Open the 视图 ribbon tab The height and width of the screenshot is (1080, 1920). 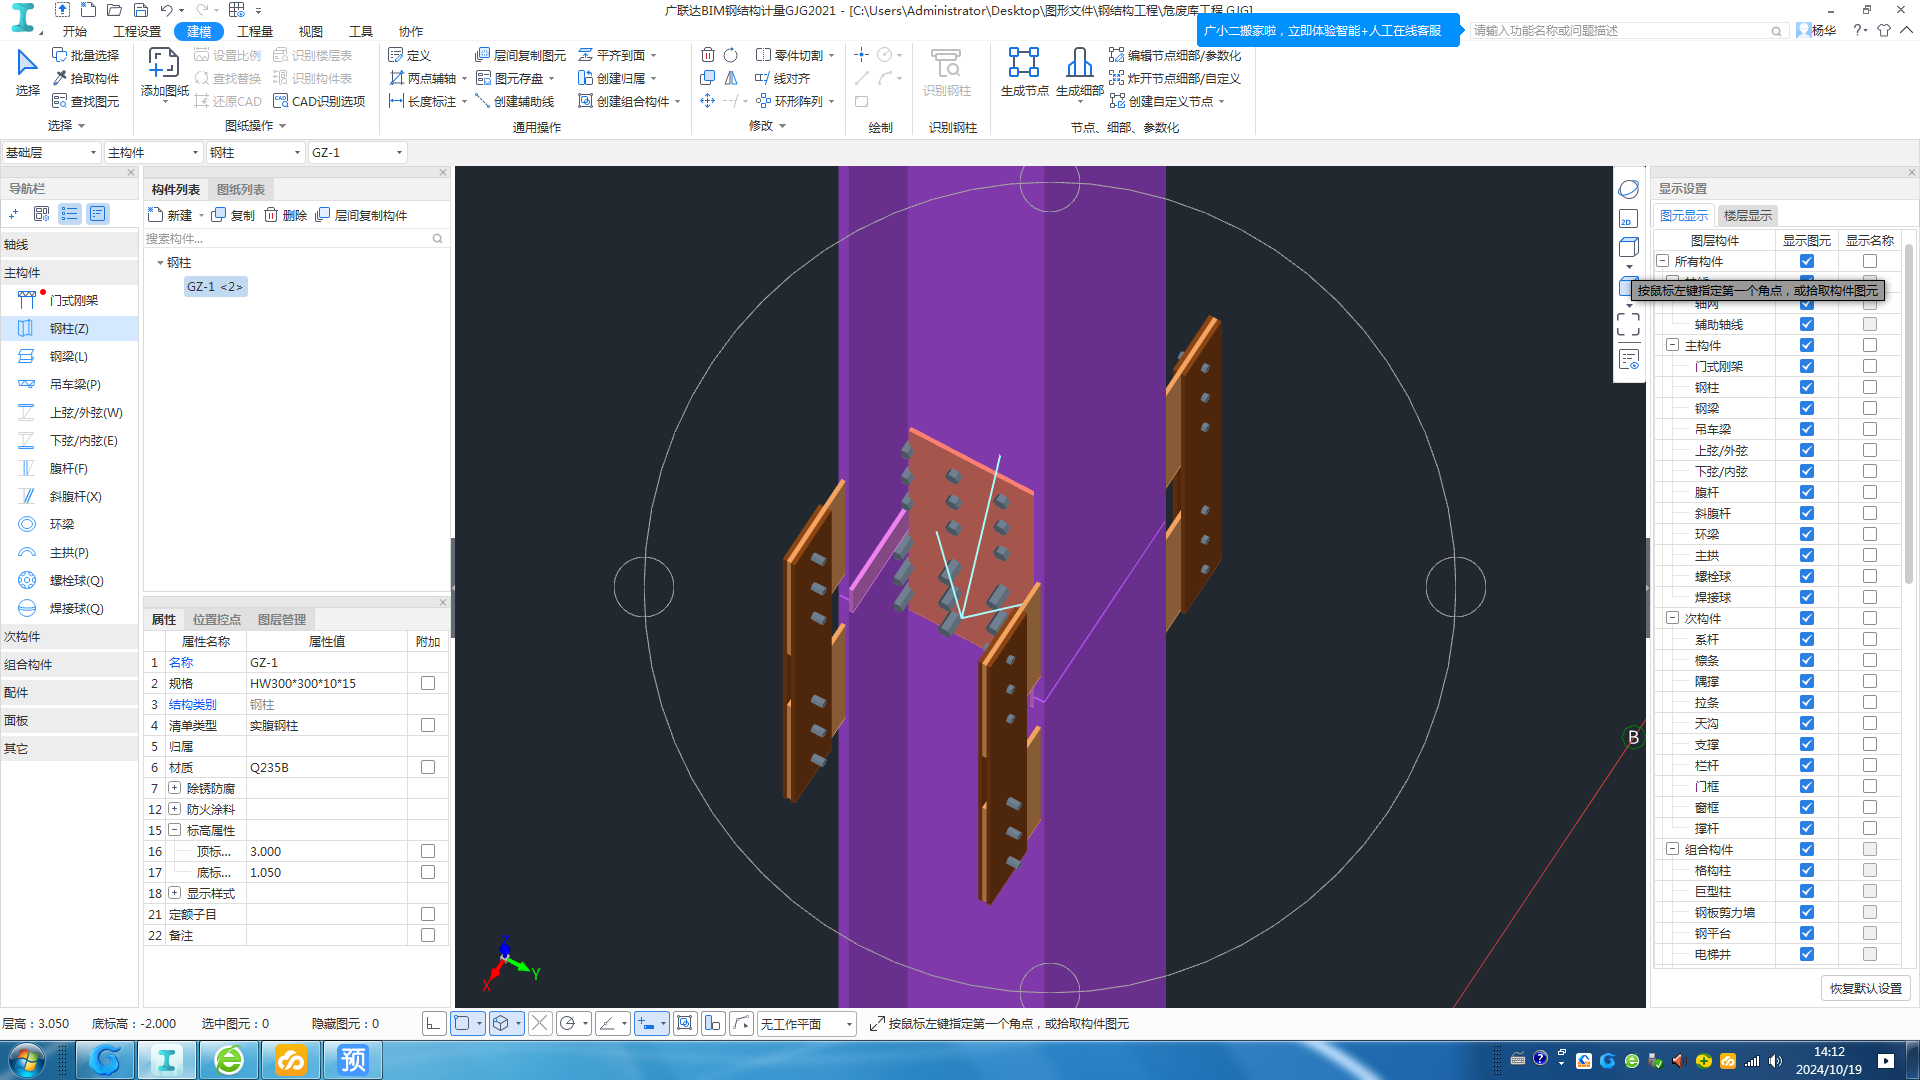tap(311, 31)
